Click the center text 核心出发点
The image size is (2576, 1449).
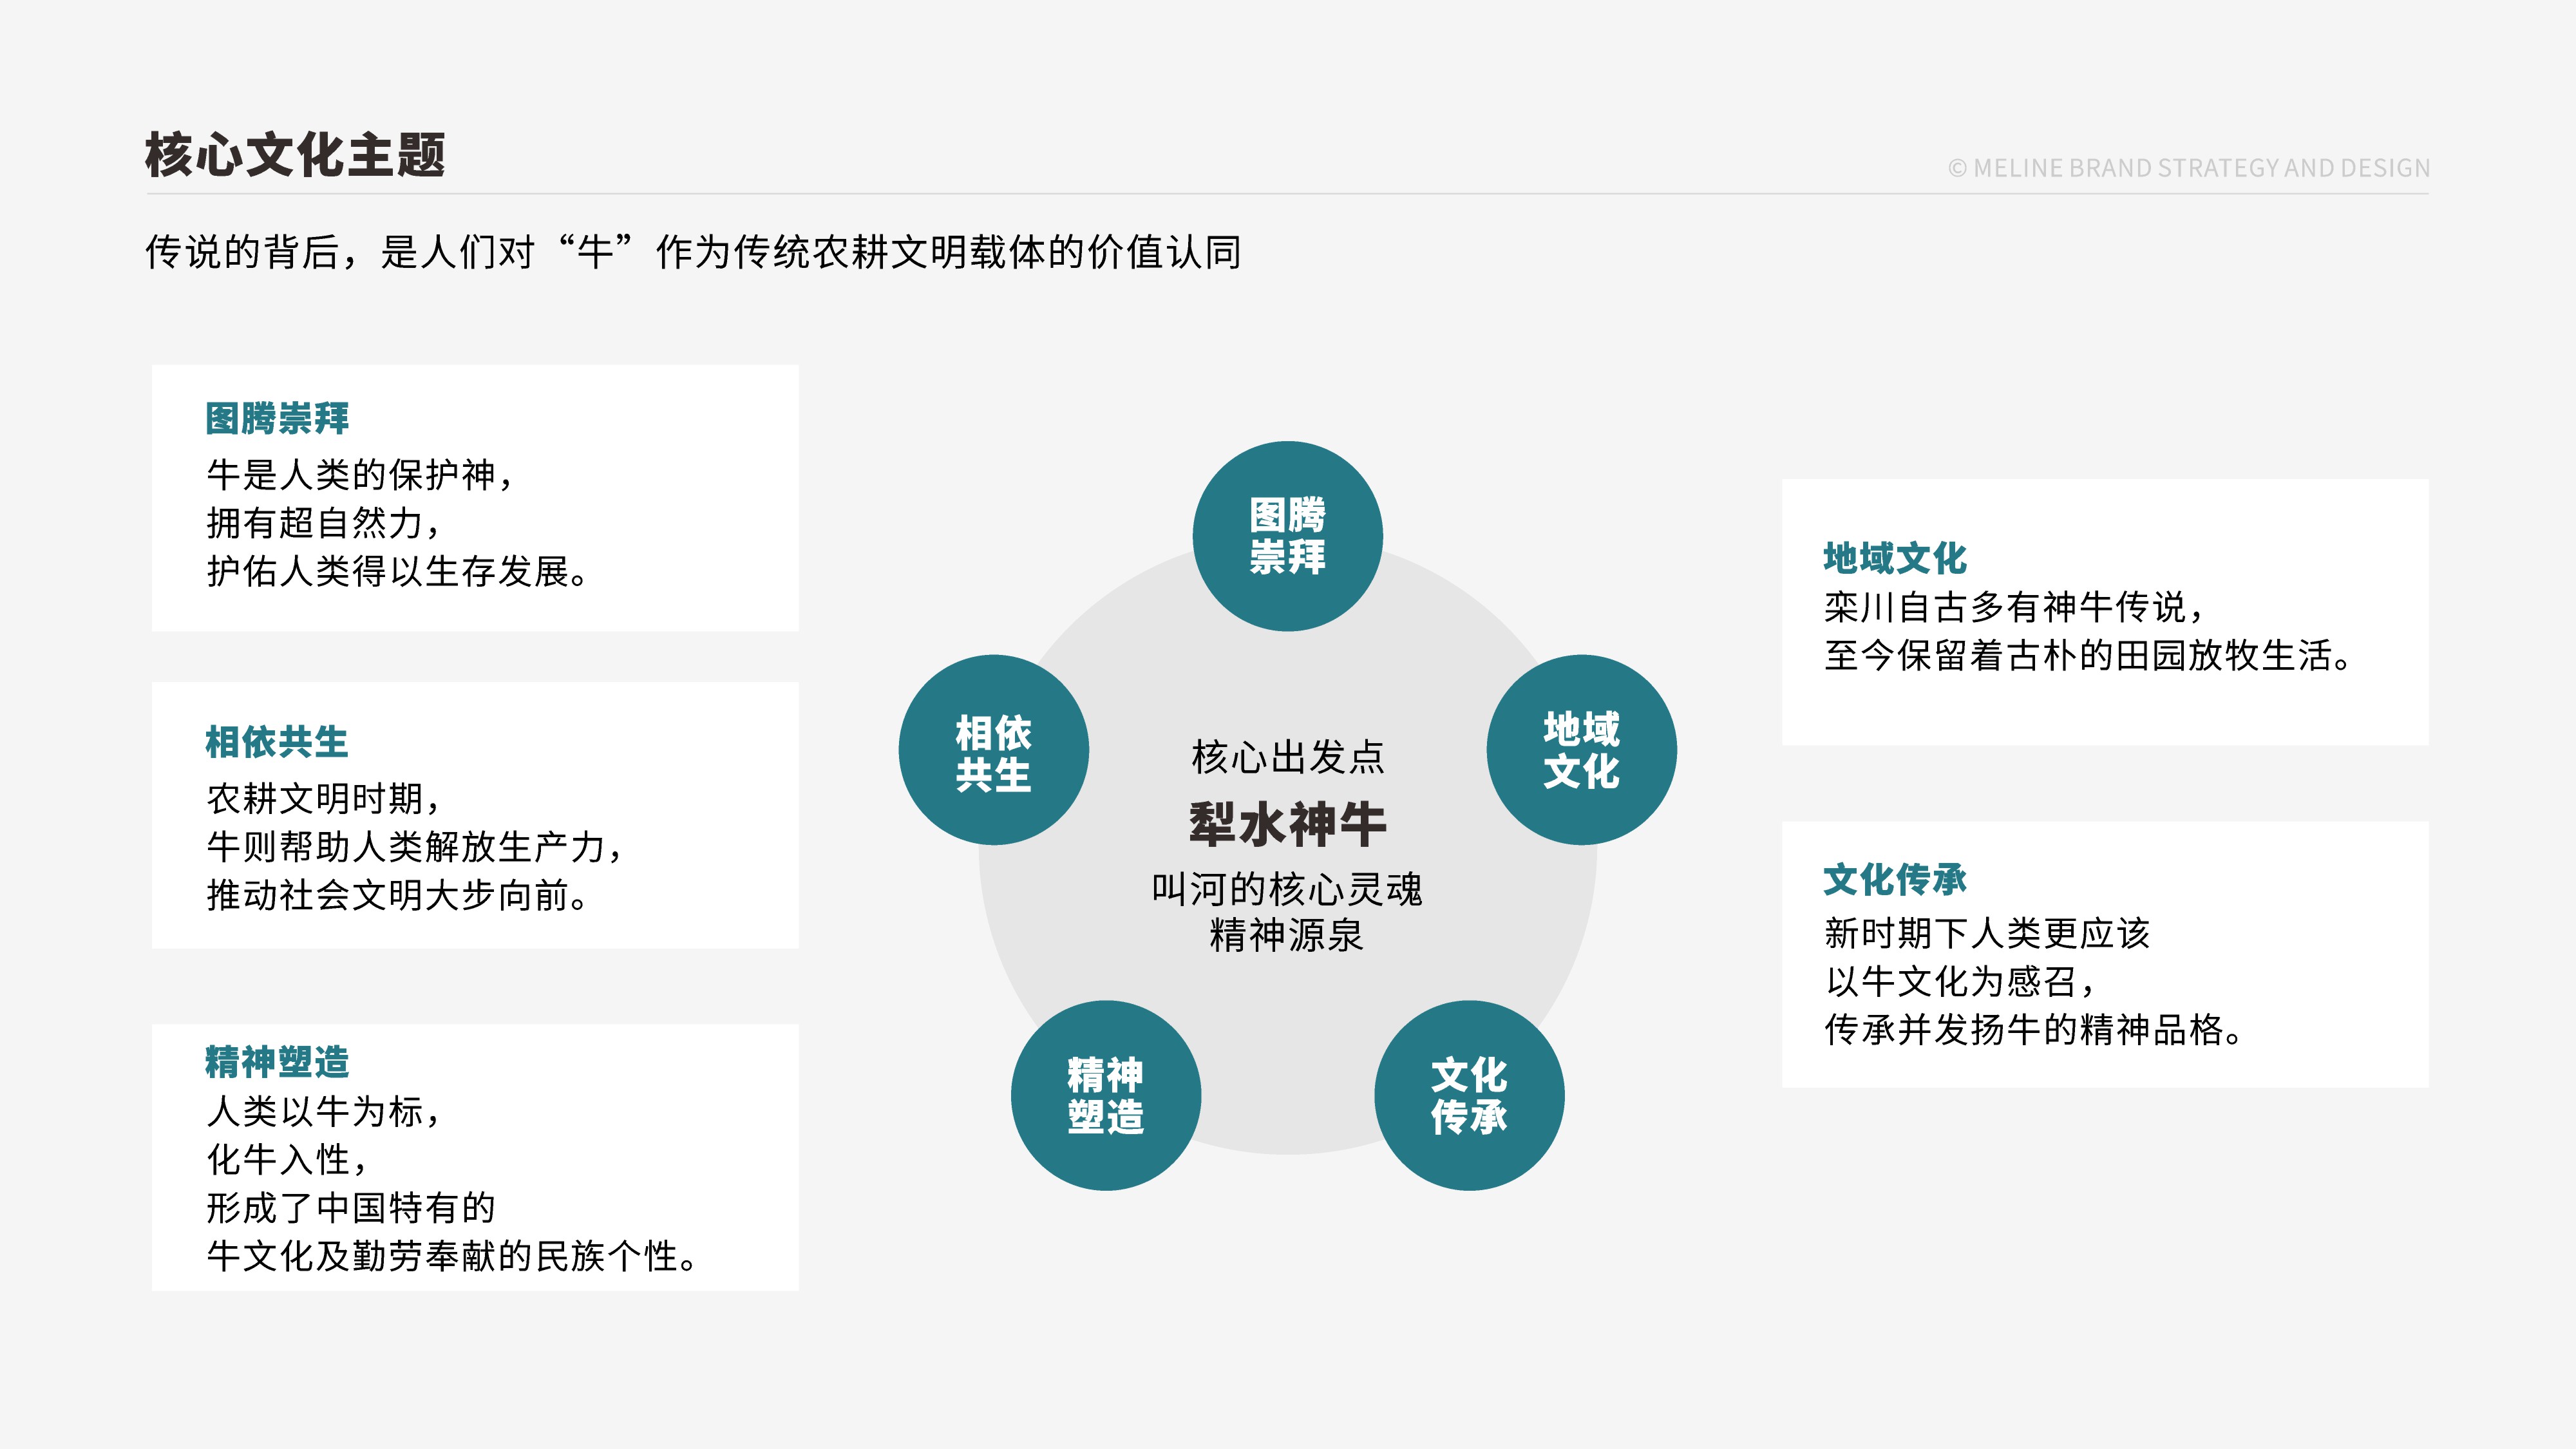point(1288,757)
